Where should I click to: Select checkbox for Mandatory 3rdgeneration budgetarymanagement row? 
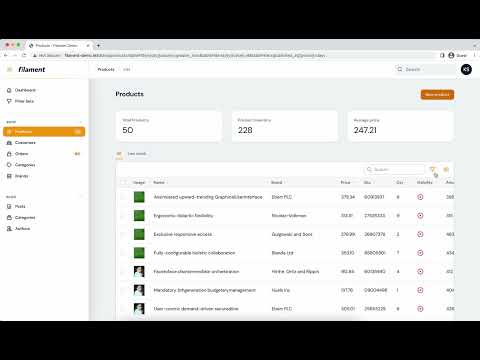coord(123,290)
